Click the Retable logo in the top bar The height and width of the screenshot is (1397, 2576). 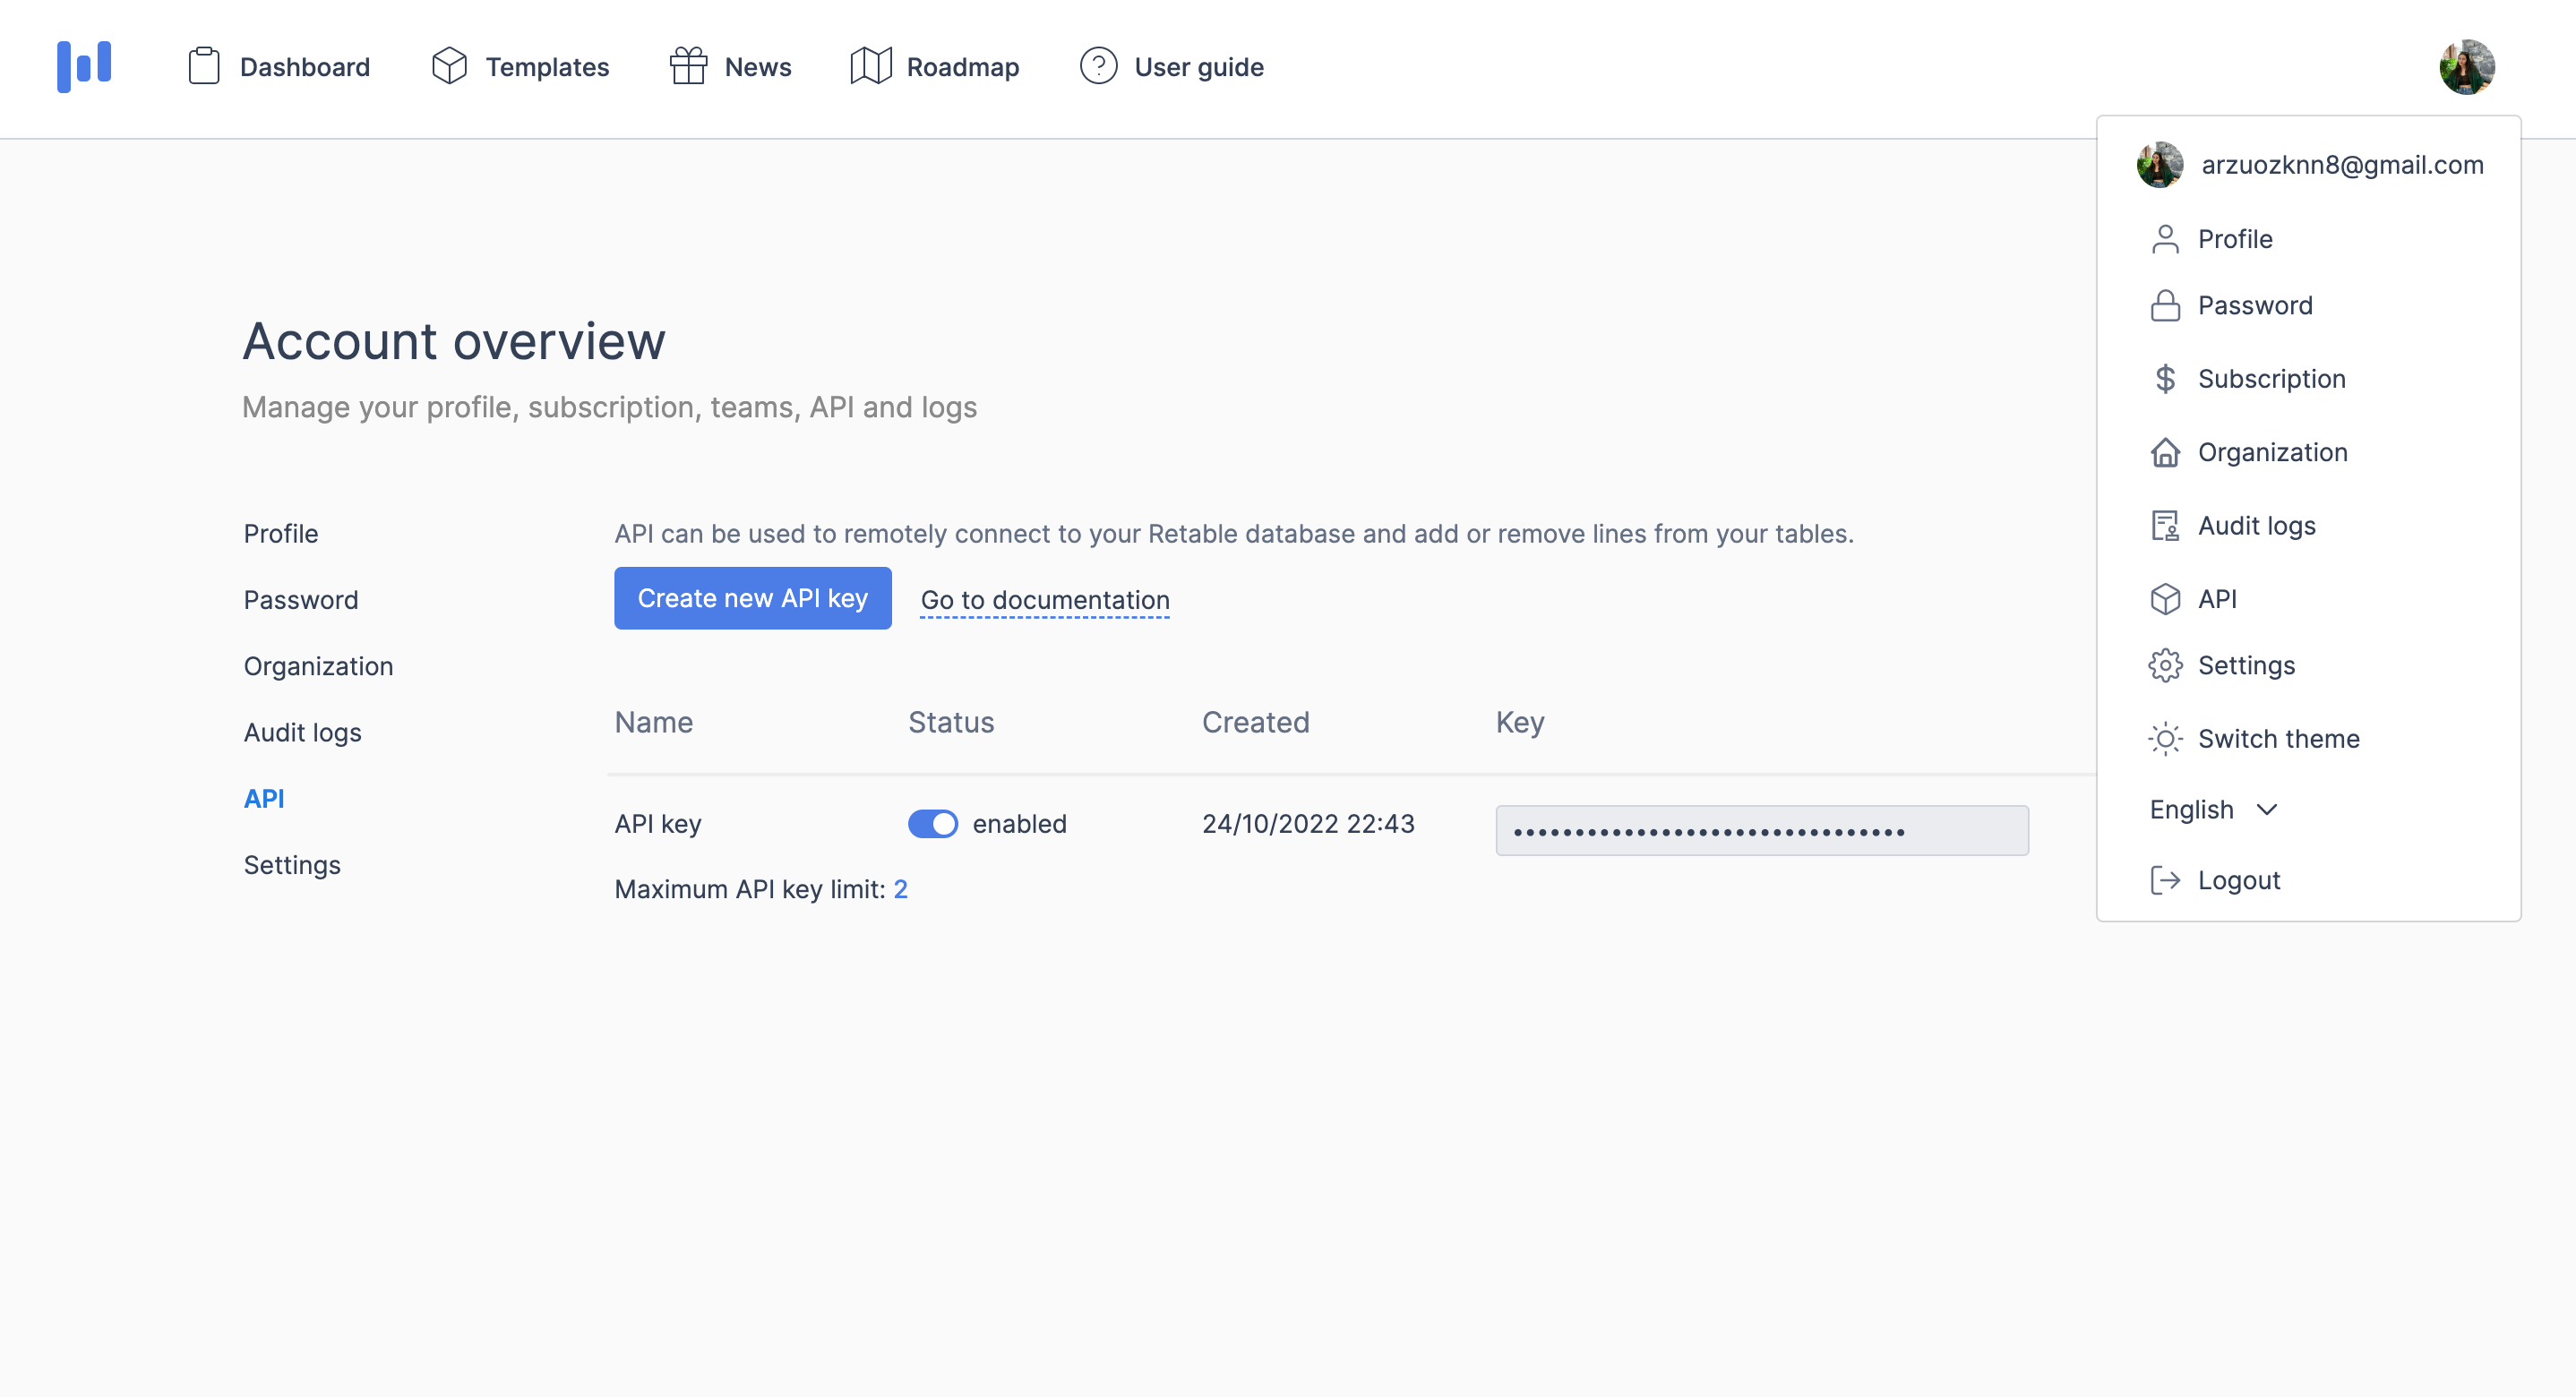85,66
